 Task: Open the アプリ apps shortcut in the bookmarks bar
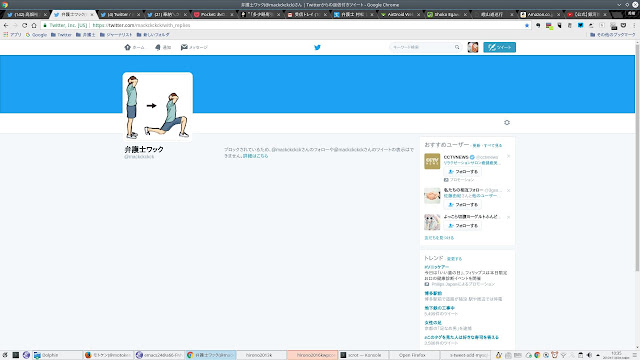[12, 35]
